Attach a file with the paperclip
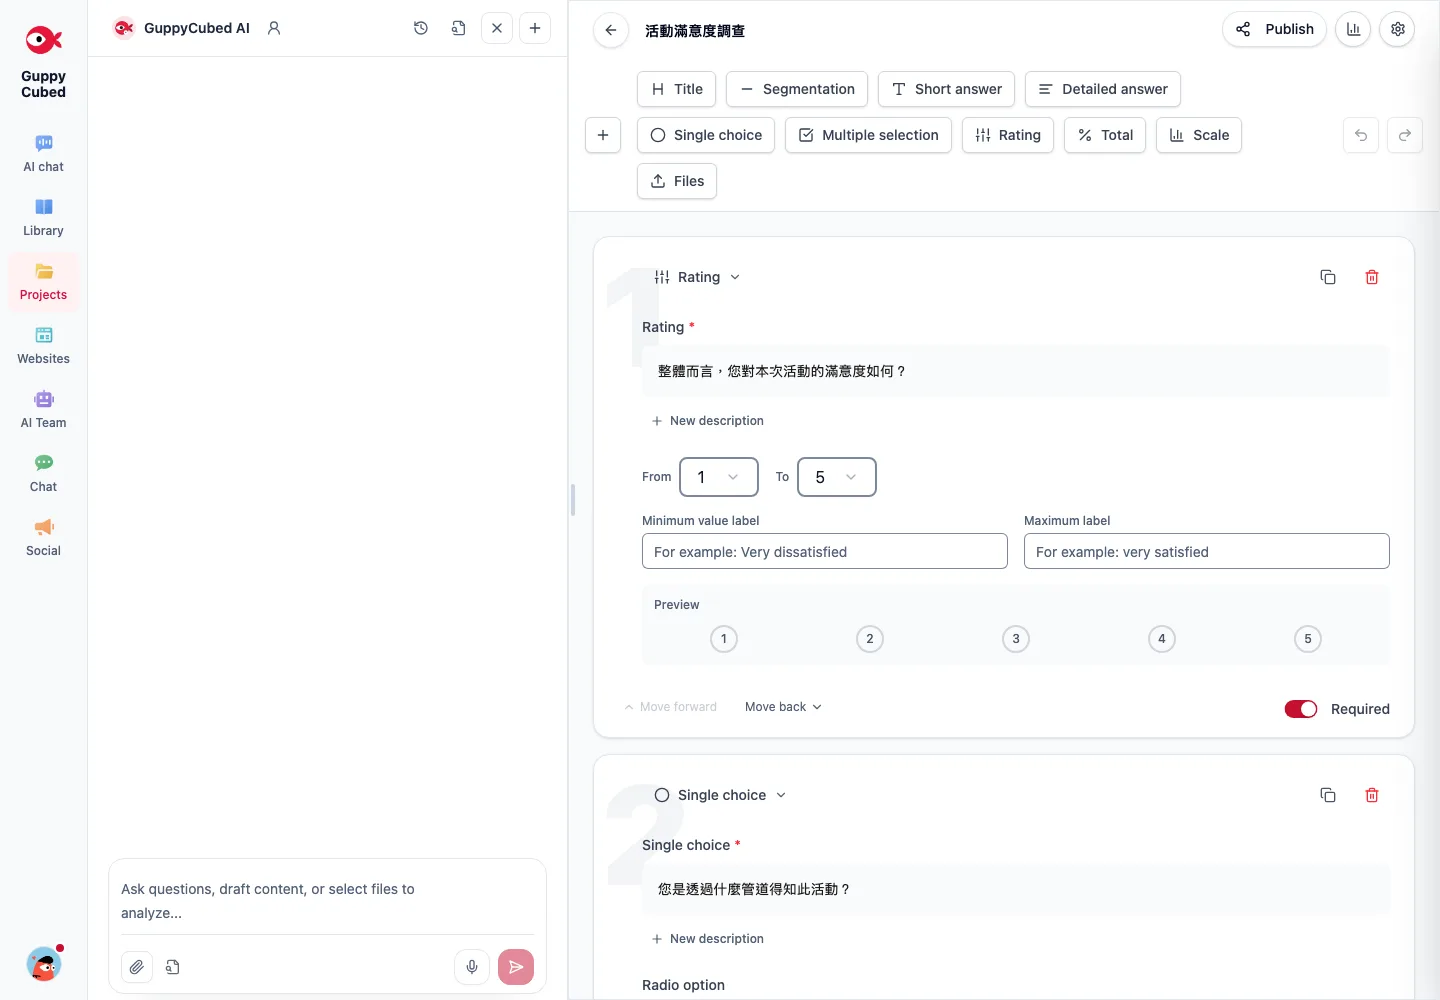The width and height of the screenshot is (1440, 1000). click(x=137, y=967)
